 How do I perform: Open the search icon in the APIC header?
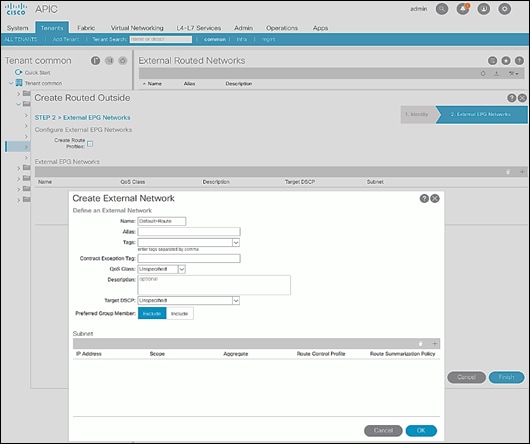point(442,9)
